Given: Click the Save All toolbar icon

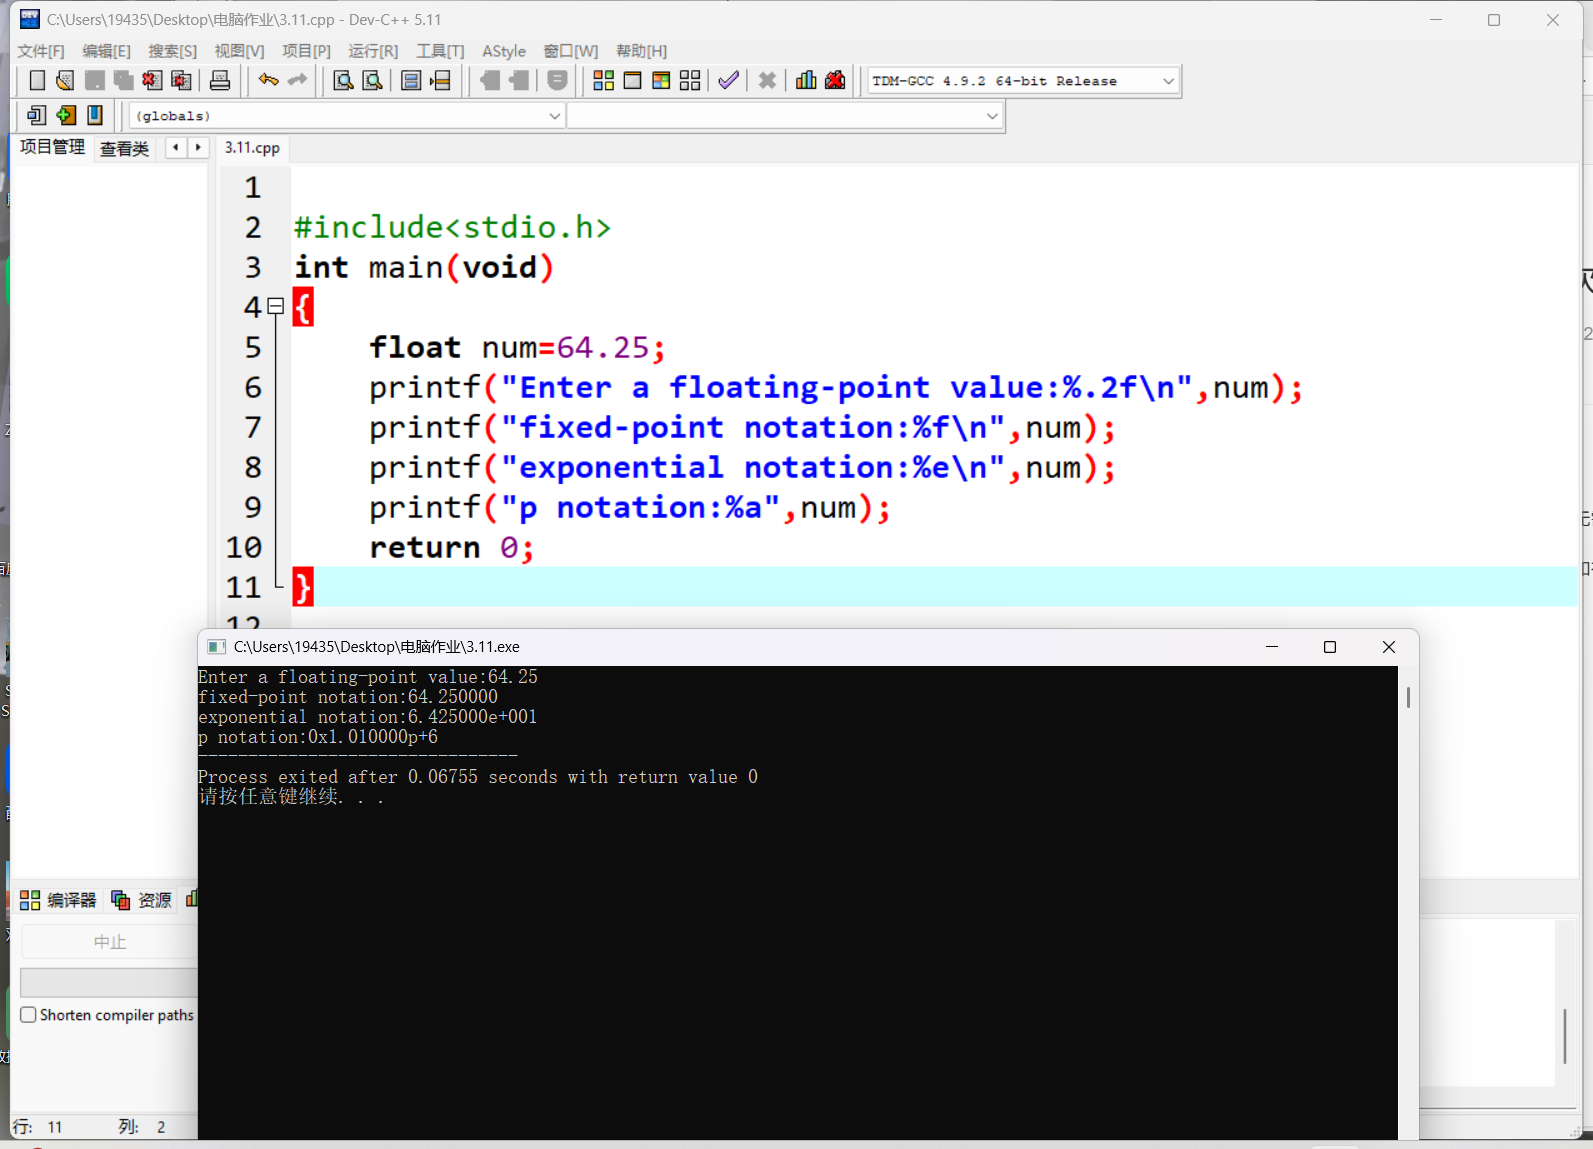Looking at the screenshot, I should pos(124,81).
